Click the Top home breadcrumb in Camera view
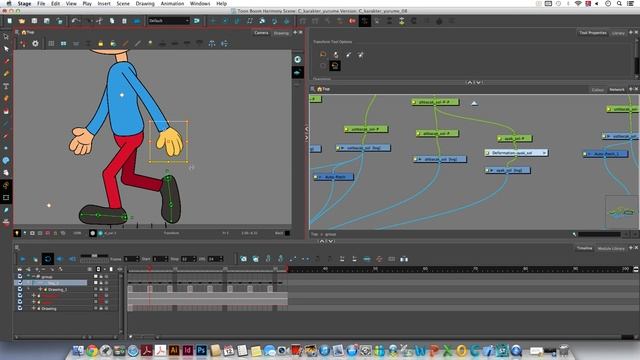The image size is (640, 360). 27,32
